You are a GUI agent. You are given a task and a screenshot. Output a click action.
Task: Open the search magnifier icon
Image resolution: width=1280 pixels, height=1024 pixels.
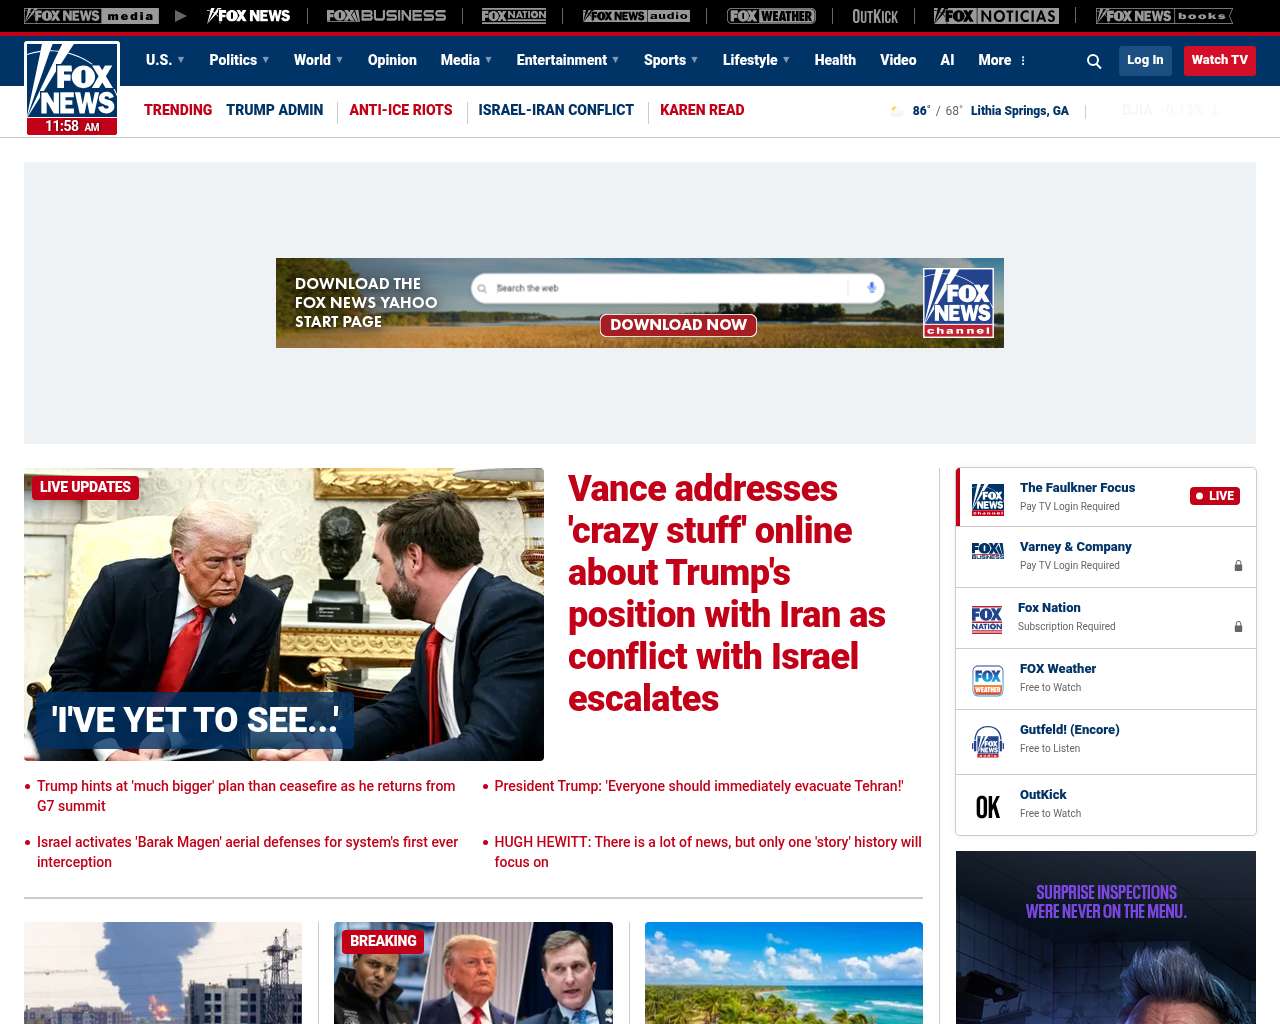pos(1094,61)
